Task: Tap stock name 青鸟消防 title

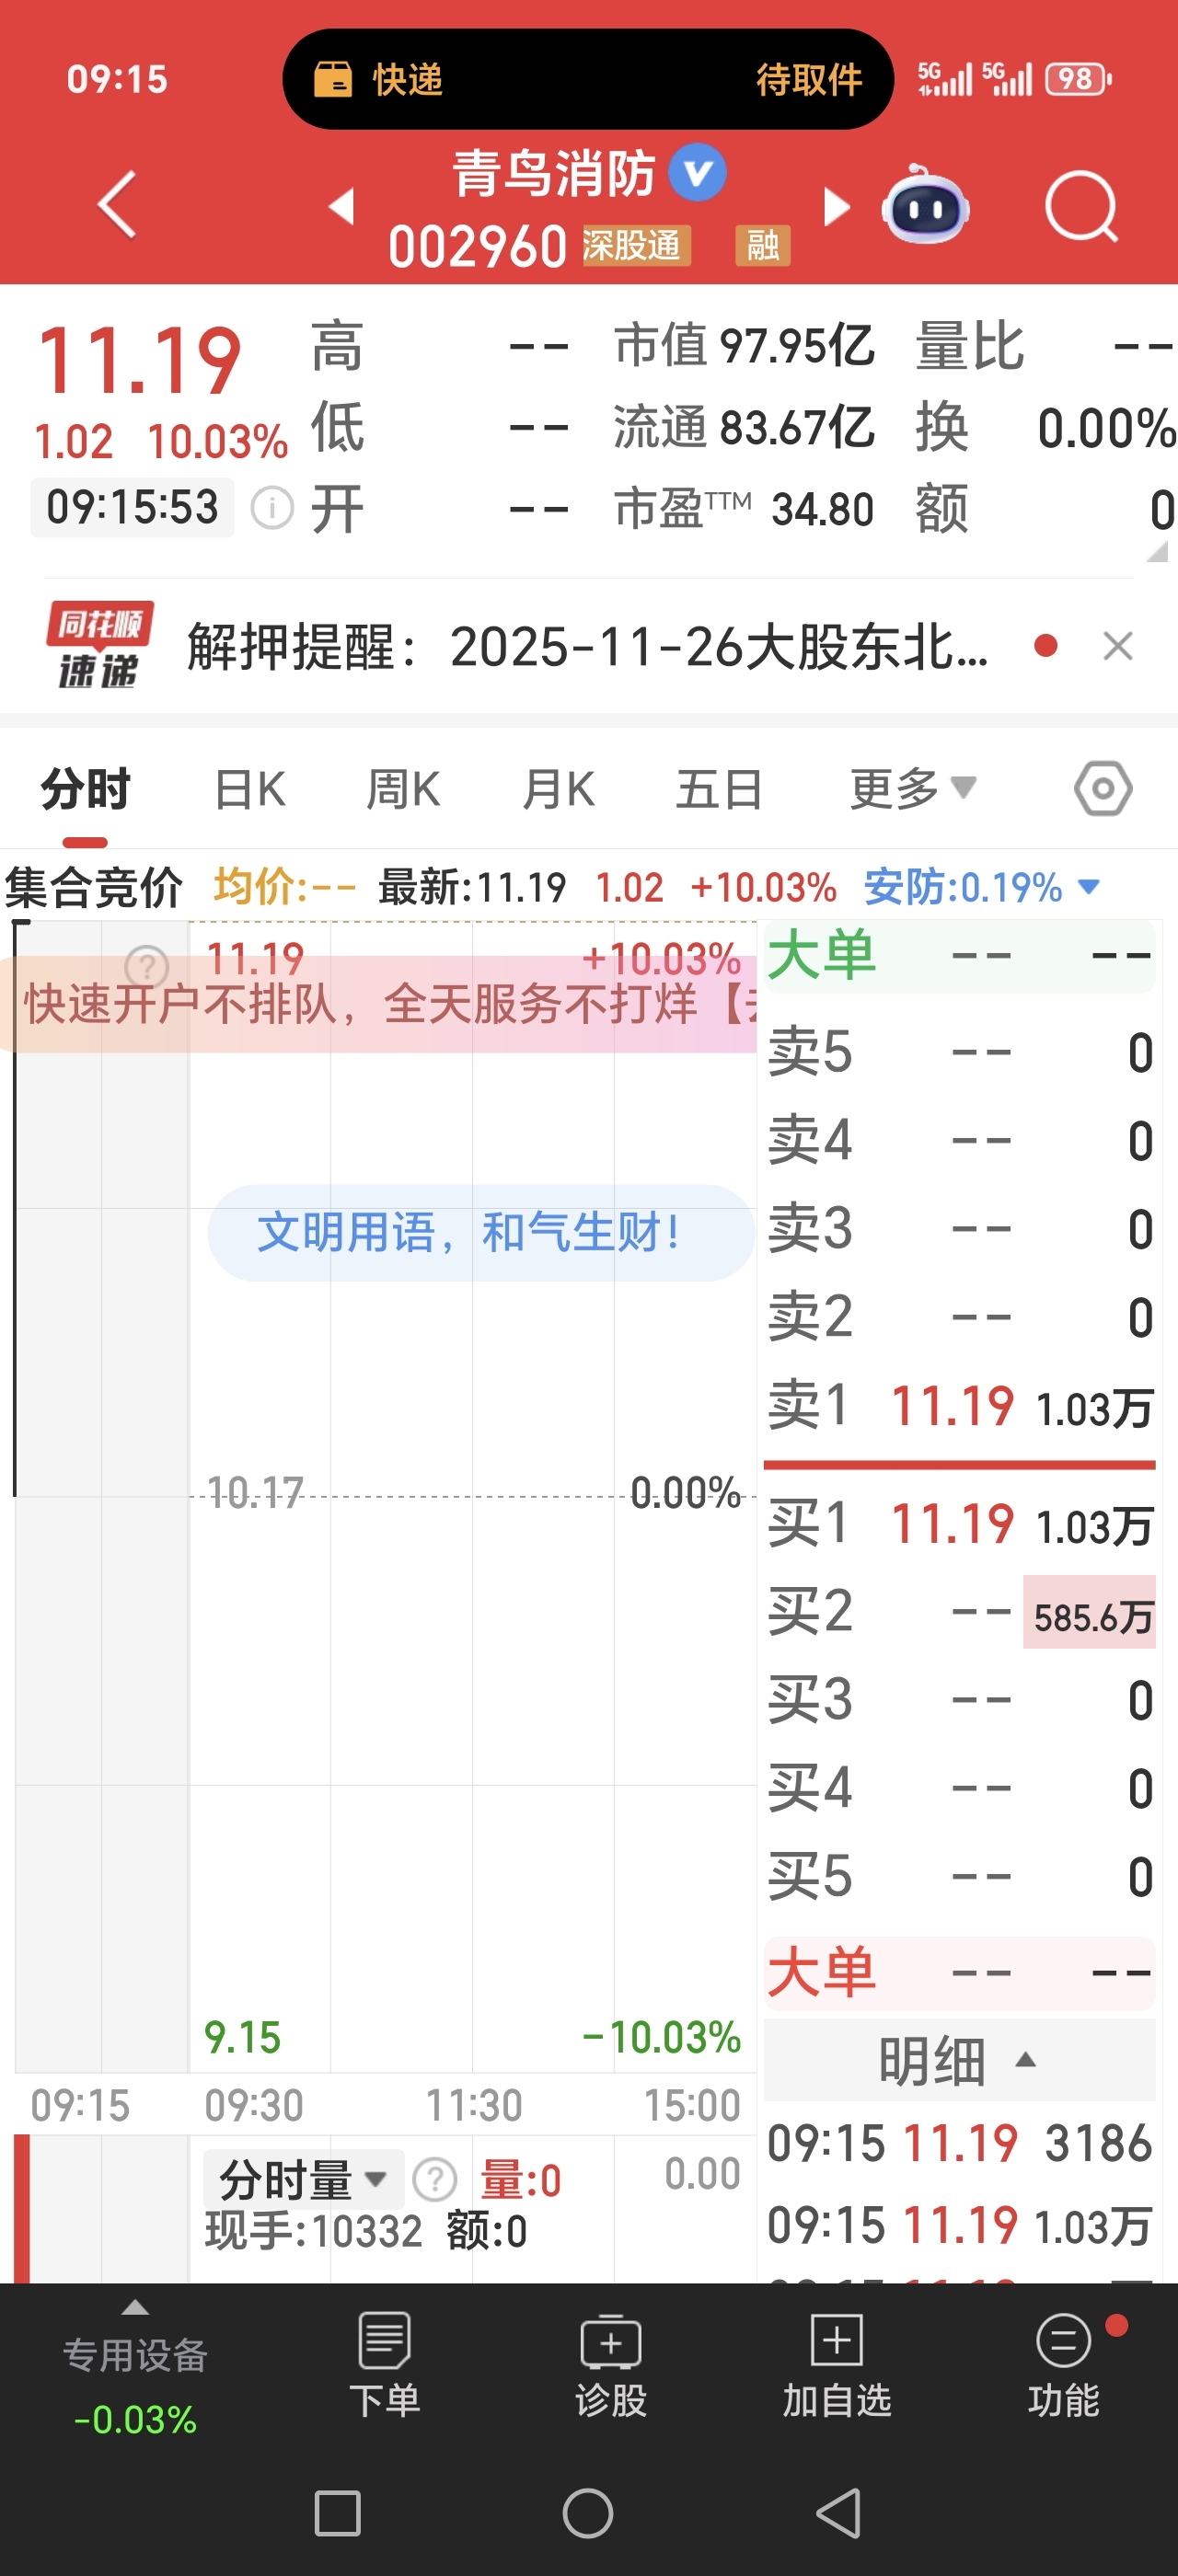Action: pos(554,173)
